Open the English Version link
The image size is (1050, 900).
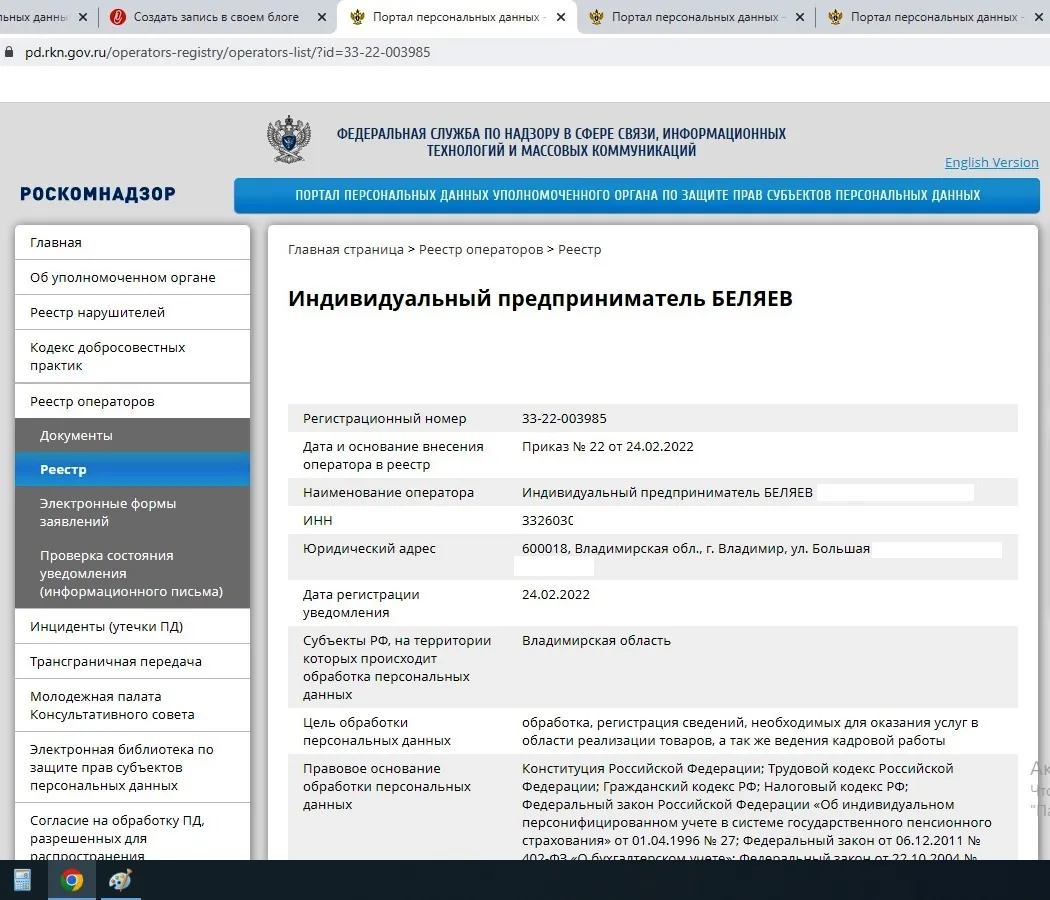pos(991,163)
